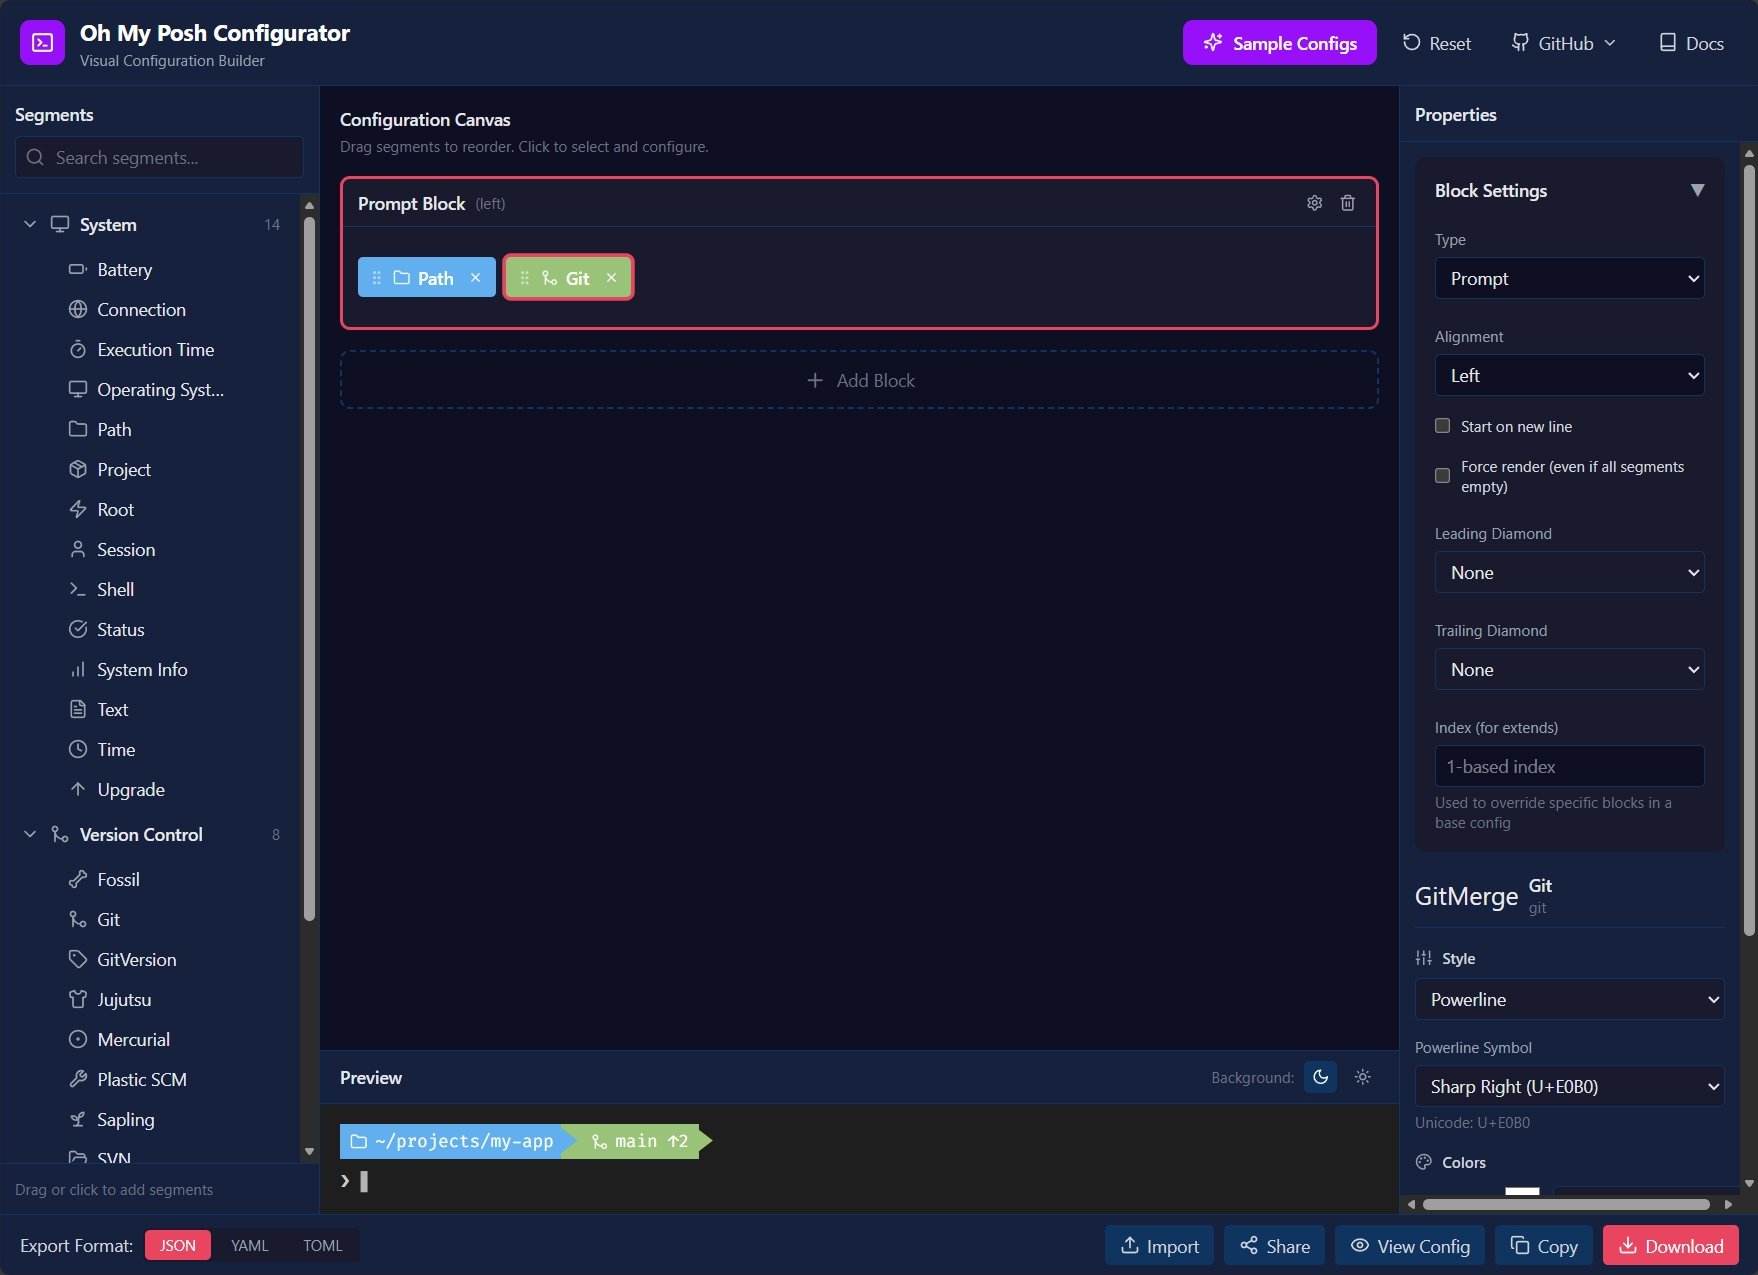Image resolution: width=1758 pixels, height=1275 pixels.
Task: Copy the config to clipboard
Action: [1544, 1246]
